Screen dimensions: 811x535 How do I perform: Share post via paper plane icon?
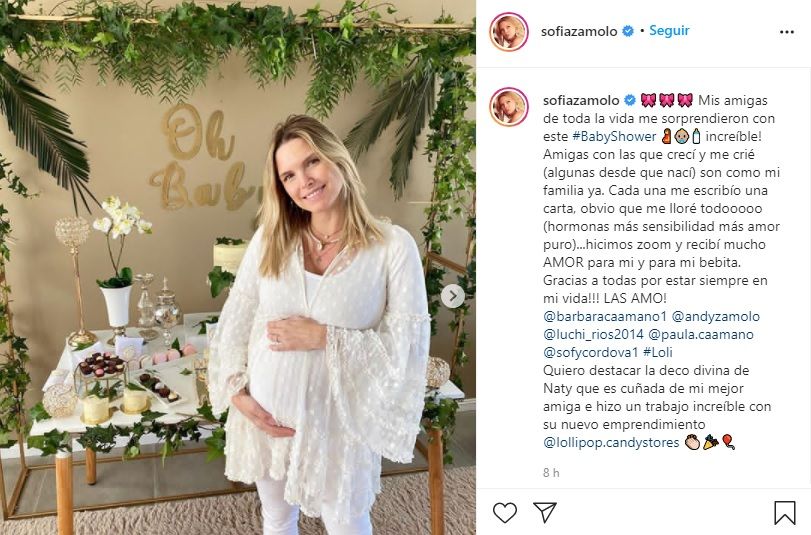click(545, 512)
